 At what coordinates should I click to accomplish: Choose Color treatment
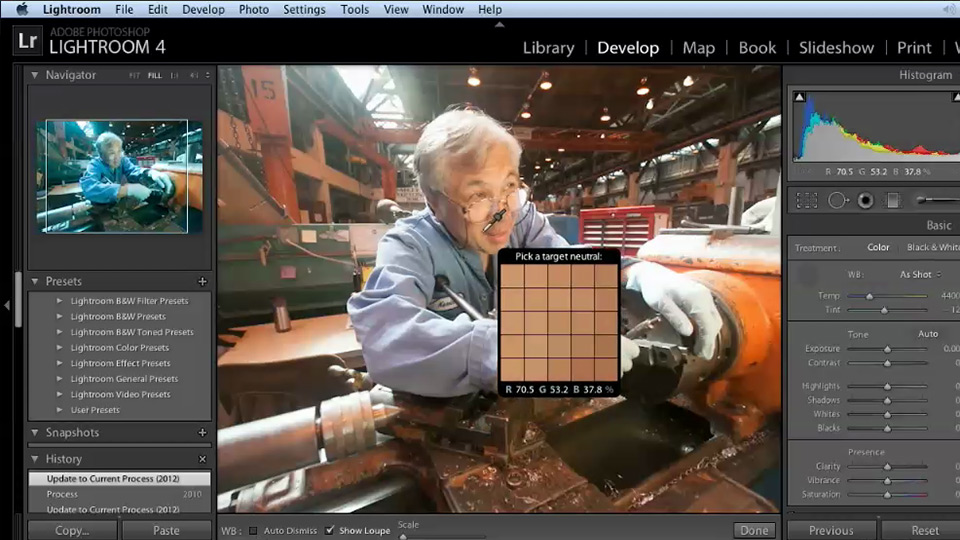pyautogui.click(x=878, y=247)
